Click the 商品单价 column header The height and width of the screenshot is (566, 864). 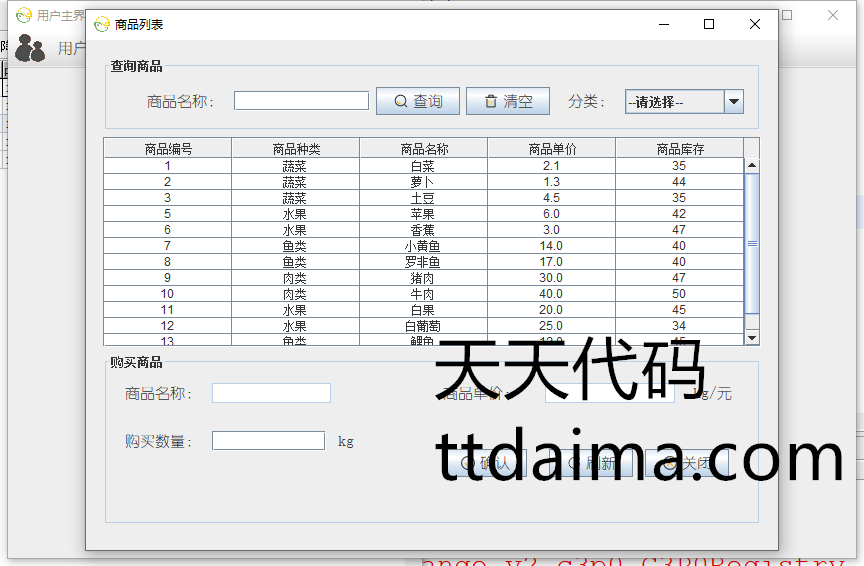[552, 149]
